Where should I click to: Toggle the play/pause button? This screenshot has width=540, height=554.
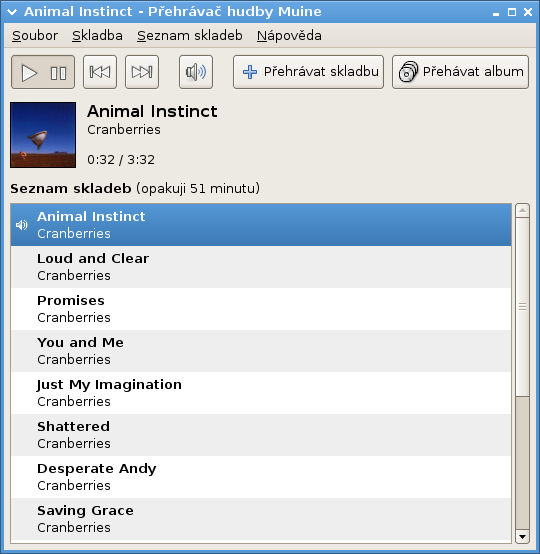pos(43,72)
